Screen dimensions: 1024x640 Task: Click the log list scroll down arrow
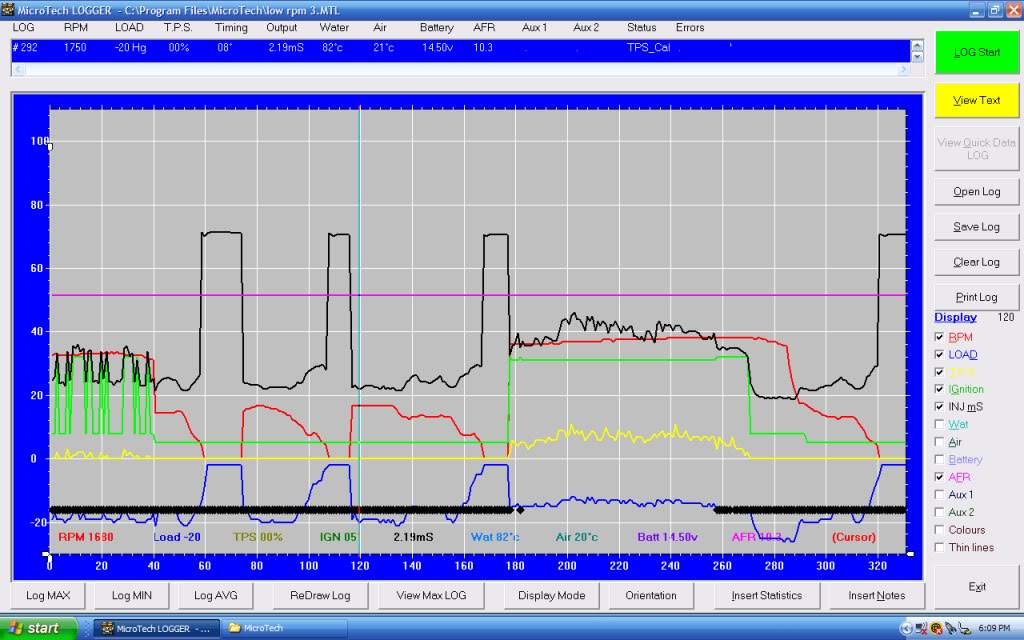(x=917, y=57)
